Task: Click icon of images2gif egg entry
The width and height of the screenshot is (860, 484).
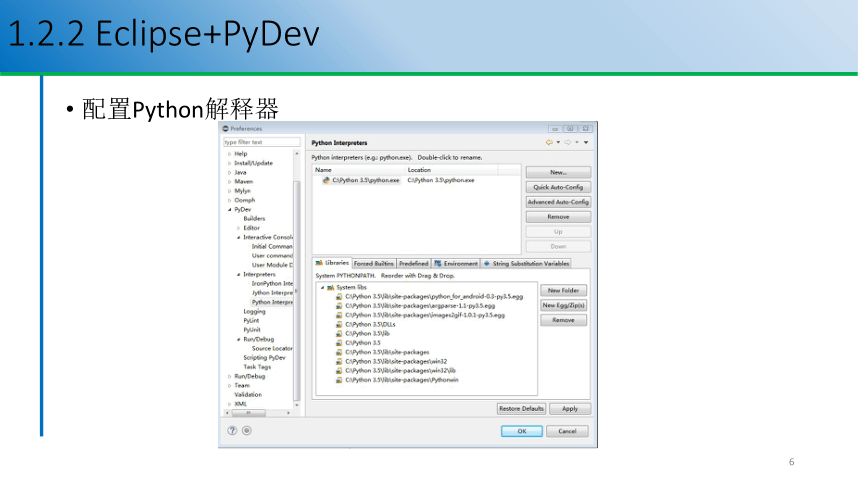Action: click(x=340, y=316)
